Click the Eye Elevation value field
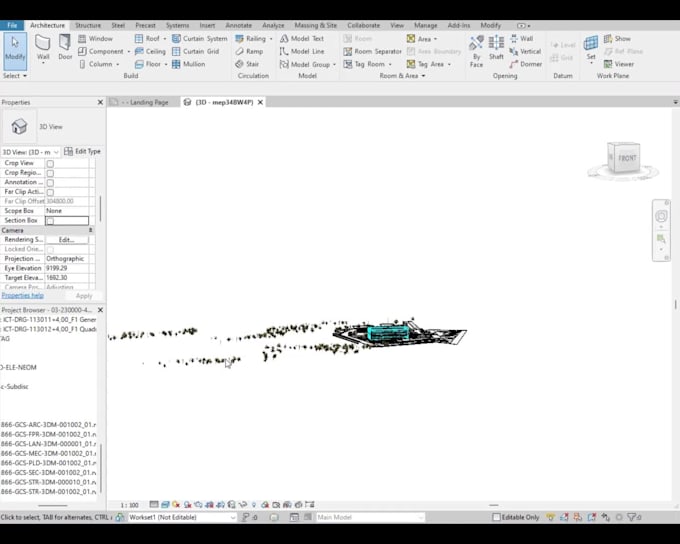680x544 pixels. coord(67,268)
